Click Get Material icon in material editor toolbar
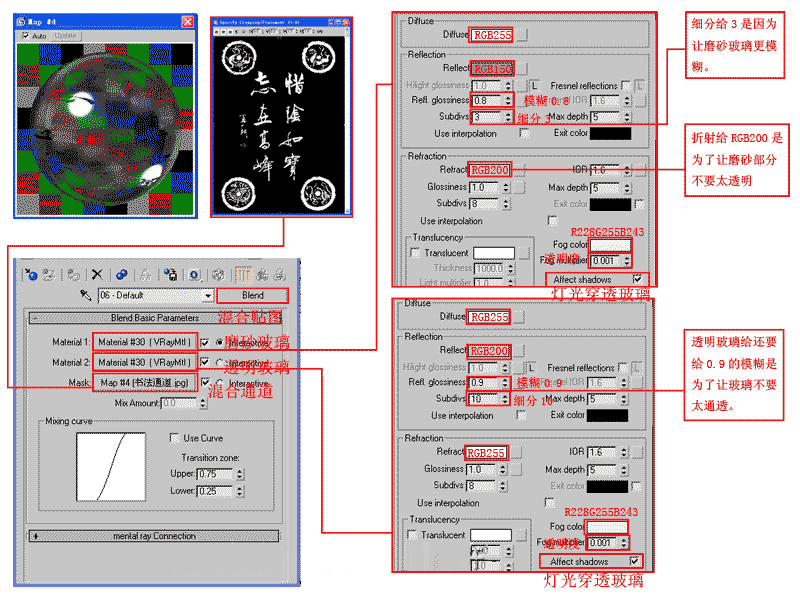Viewport: 800px width, 600px height. [31, 275]
